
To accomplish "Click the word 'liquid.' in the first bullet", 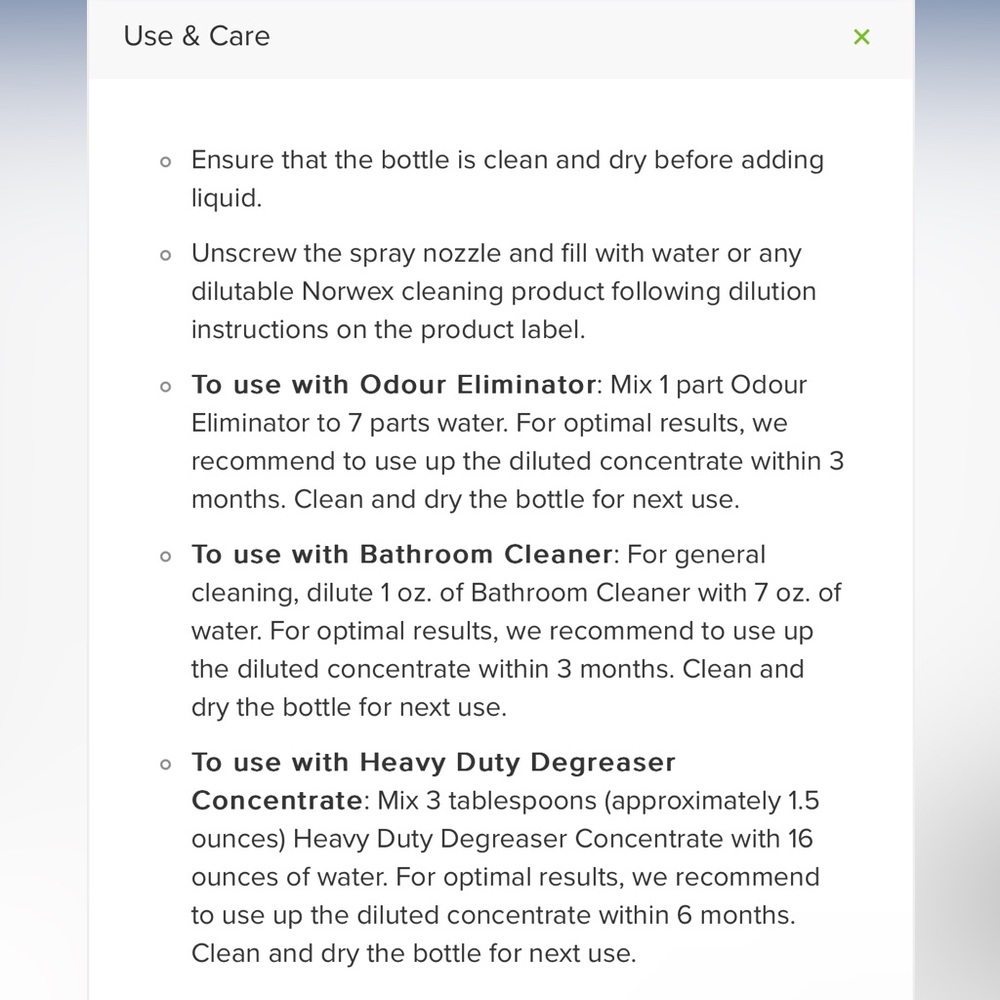I will pos(227,198).
